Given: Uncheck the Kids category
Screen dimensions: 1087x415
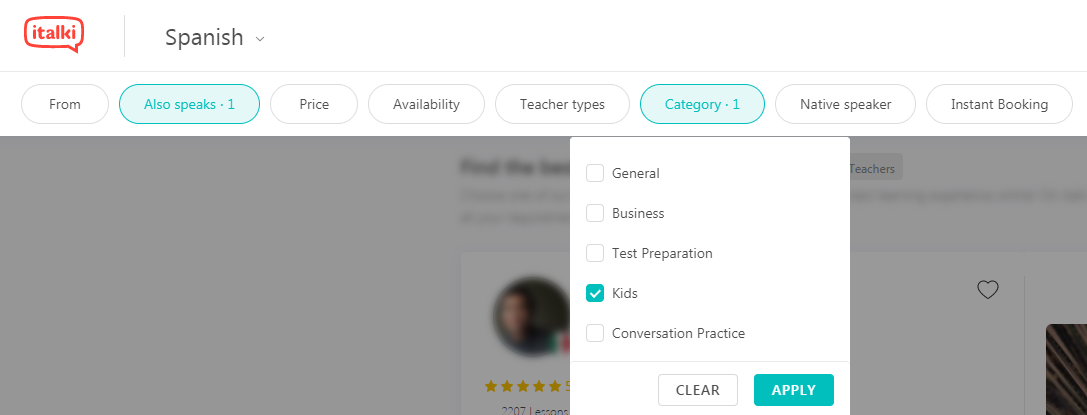Looking at the screenshot, I should 595,293.
